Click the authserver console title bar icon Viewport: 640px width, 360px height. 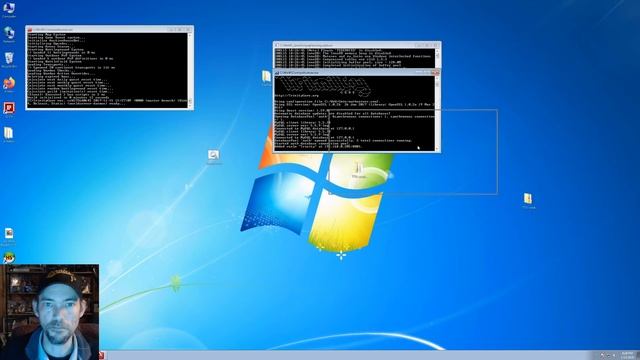click(277, 72)
